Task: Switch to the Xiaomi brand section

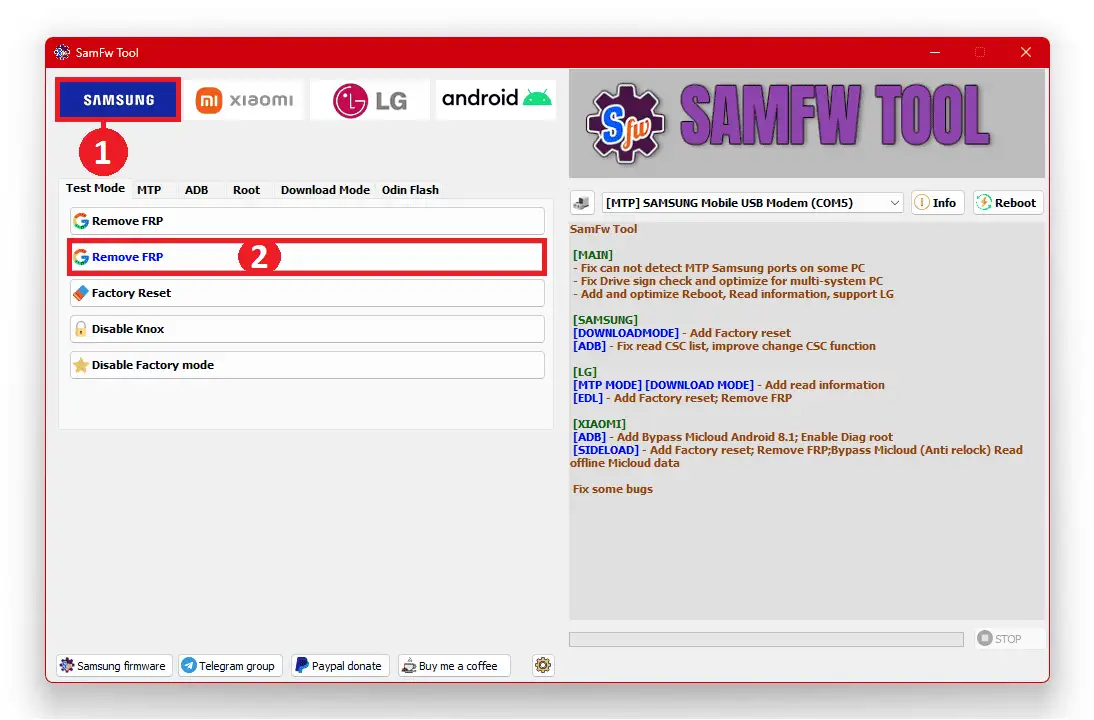Action: 244,100
